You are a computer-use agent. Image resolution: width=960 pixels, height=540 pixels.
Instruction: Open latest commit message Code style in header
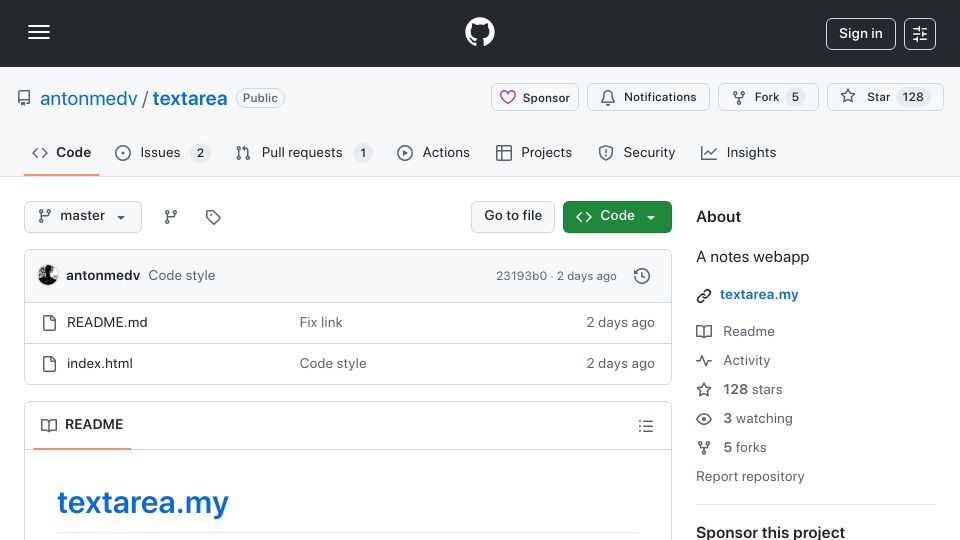pyautogui.click(x=182, y=276)
